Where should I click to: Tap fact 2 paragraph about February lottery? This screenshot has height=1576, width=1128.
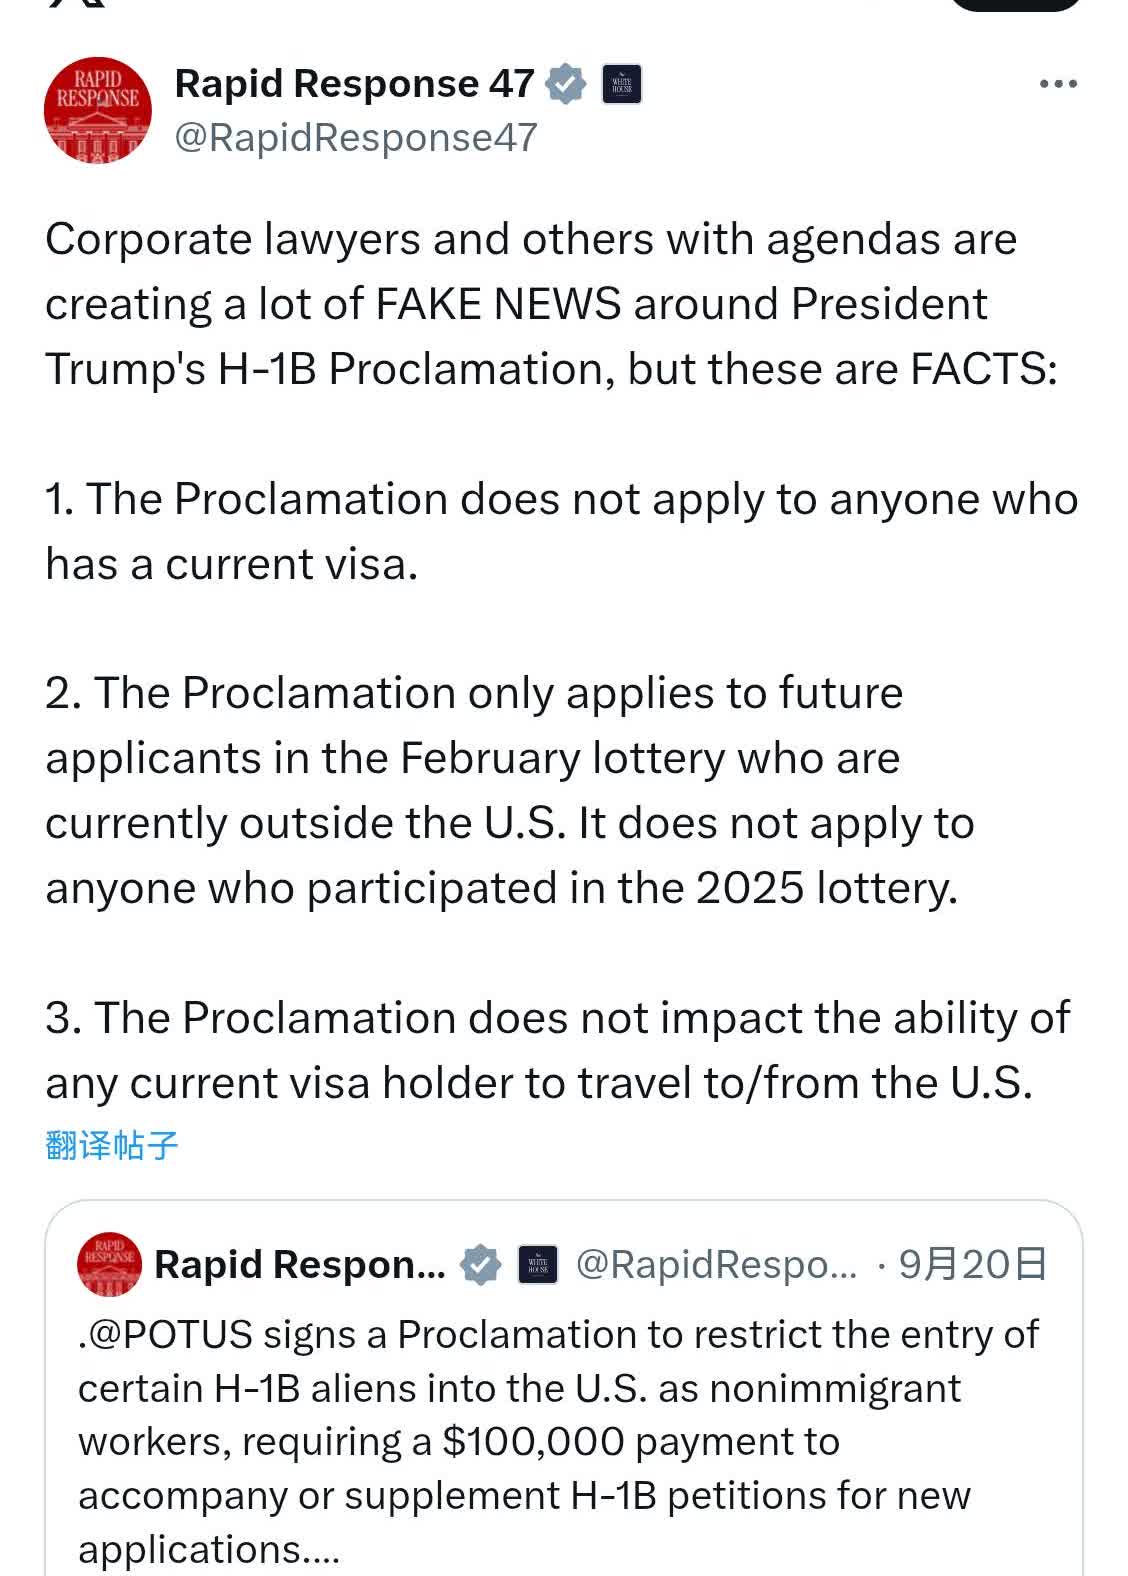coord(510,790)
